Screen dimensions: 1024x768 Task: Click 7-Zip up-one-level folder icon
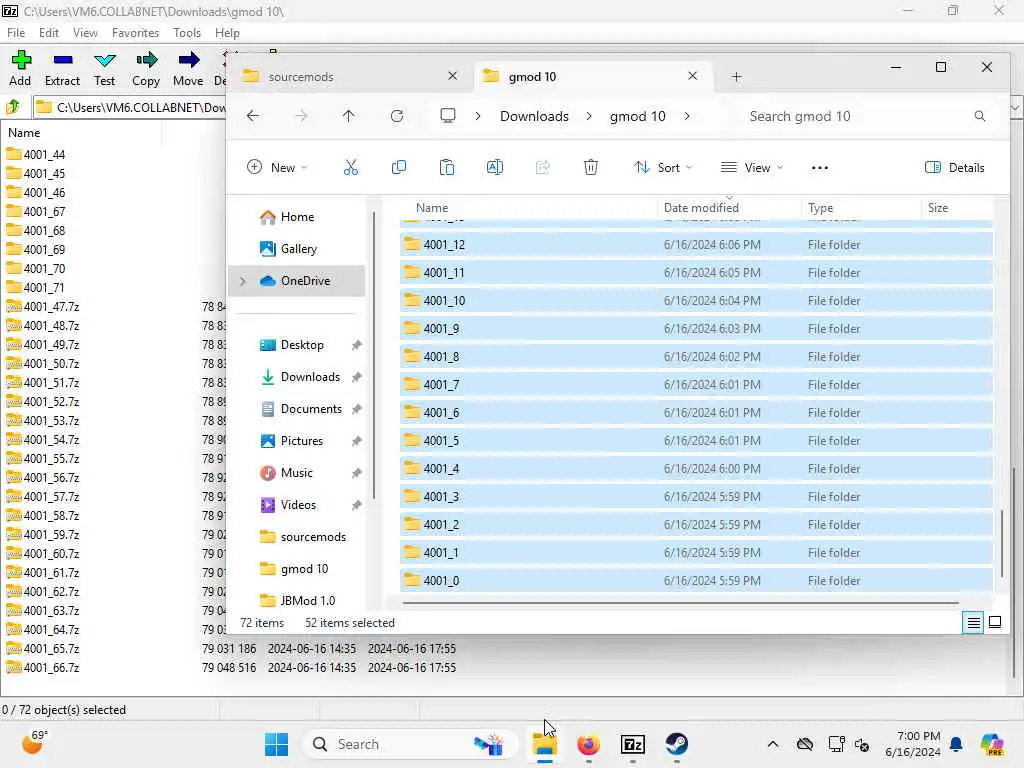point(13,106)
